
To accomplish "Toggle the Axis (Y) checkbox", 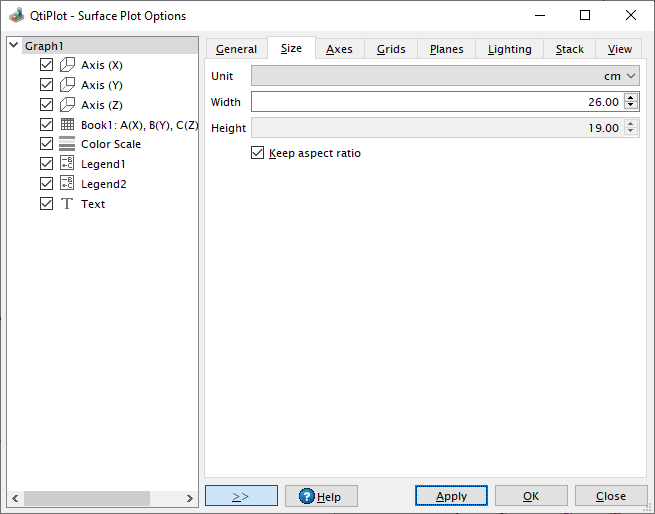I will pos(46,85).
